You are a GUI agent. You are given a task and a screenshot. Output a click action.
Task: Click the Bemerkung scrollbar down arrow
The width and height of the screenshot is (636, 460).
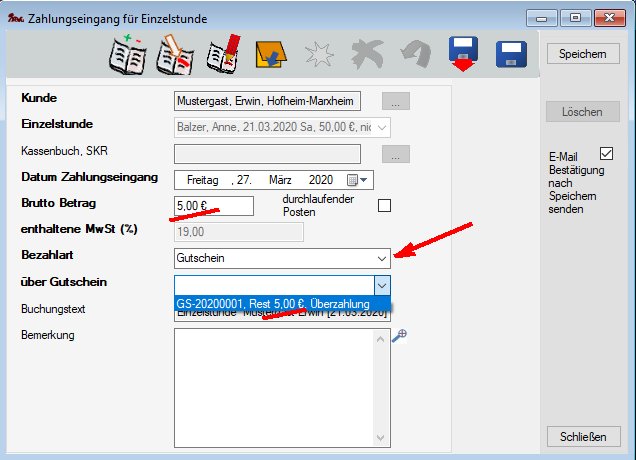[381, 438]
